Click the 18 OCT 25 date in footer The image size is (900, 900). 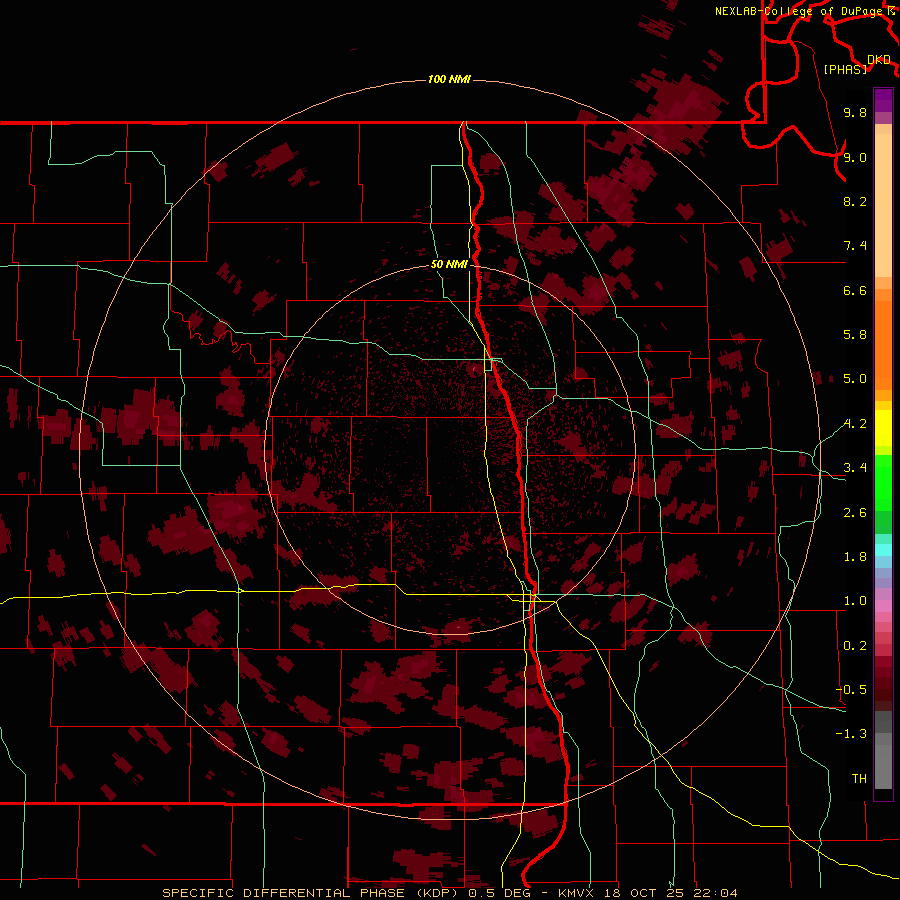coord(642,893)
